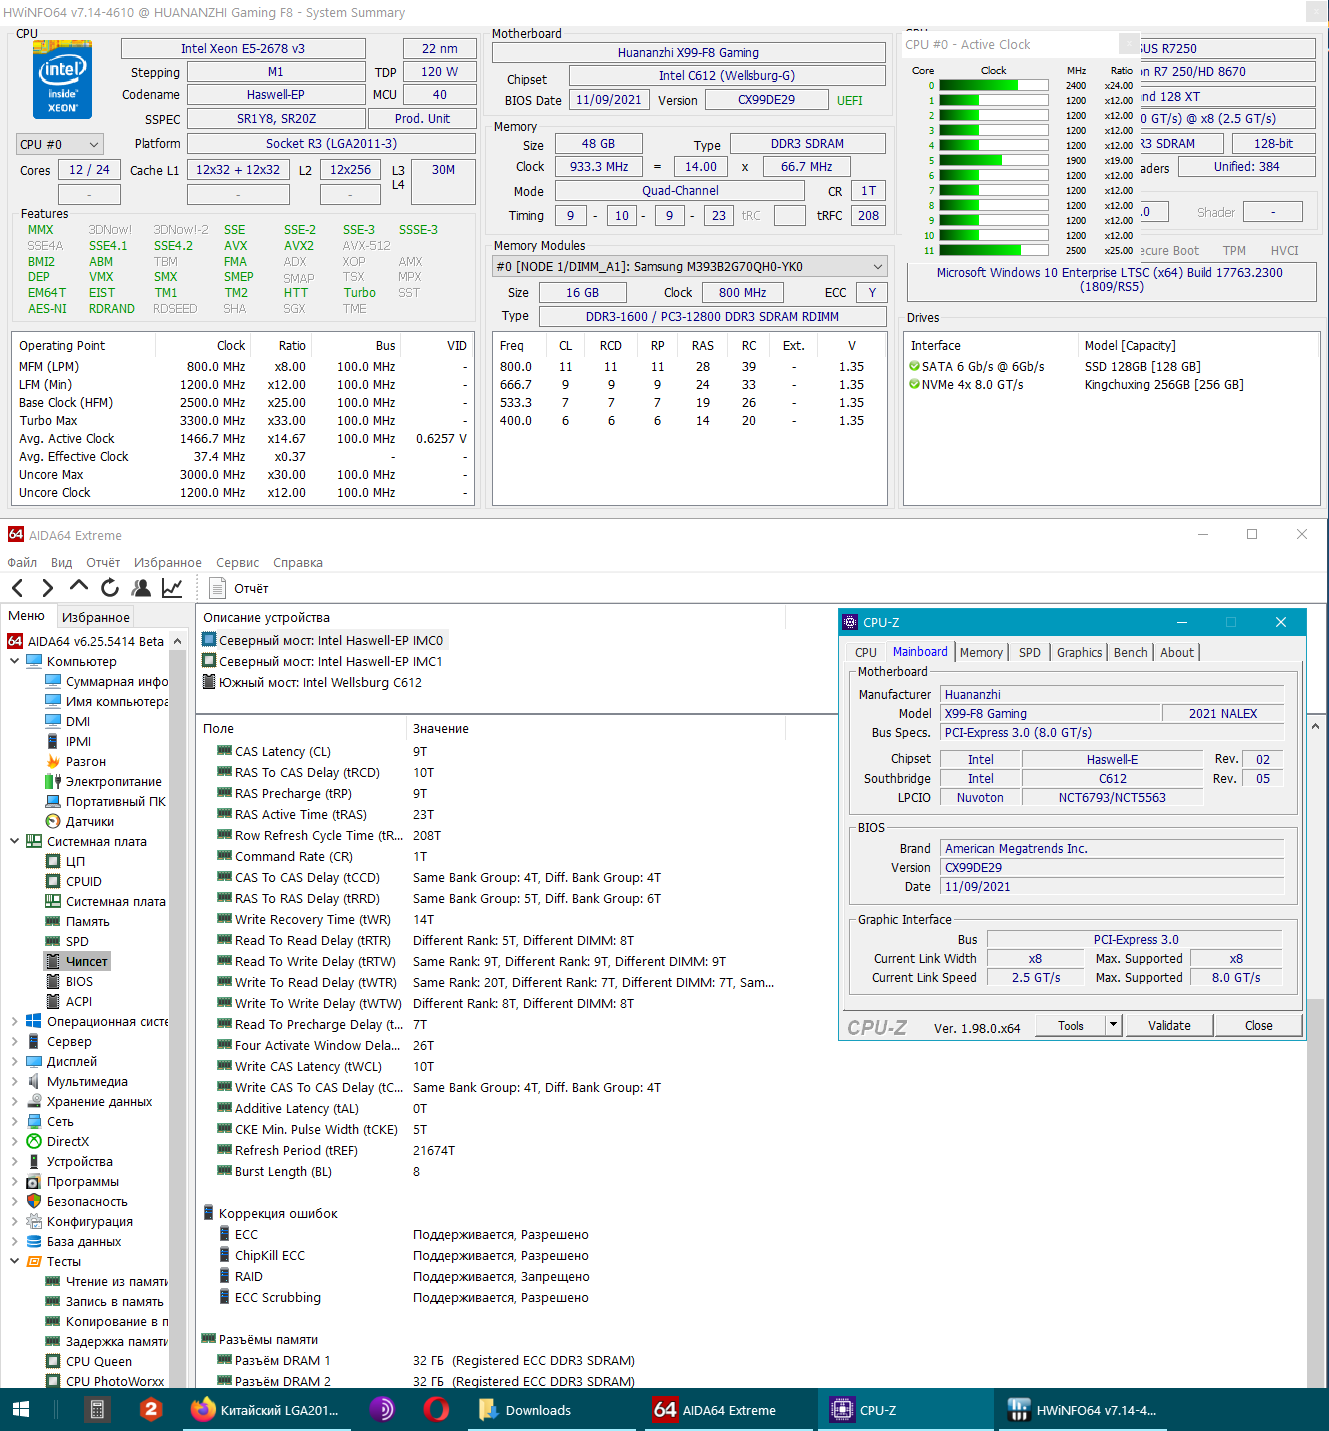
Task: Select Северный мост: Intel Haswell-EP IMC1 device
Action: tap(322, 661)
